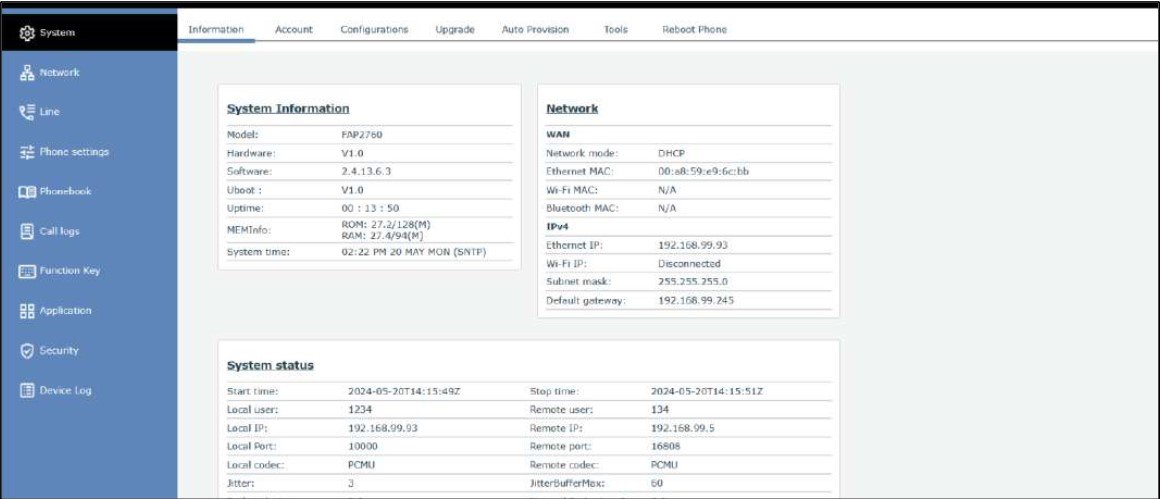The width and height of the screenshot is (1162, 499).
Task: Click model value FAP2760
Action: 362,135
